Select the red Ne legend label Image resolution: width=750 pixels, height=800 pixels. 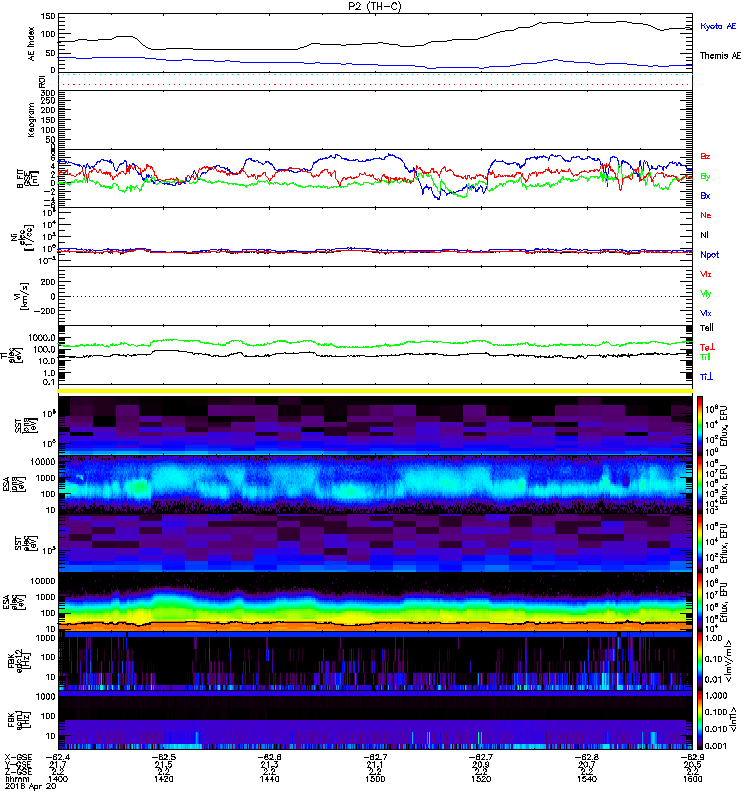tap(706, 215)
